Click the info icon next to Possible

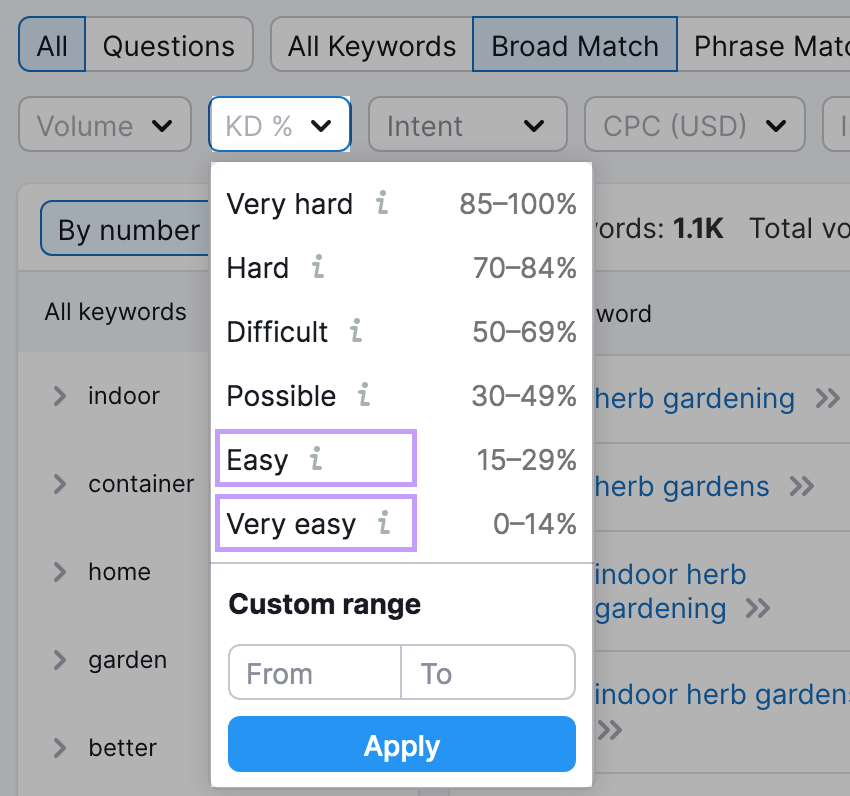(363, 396)
